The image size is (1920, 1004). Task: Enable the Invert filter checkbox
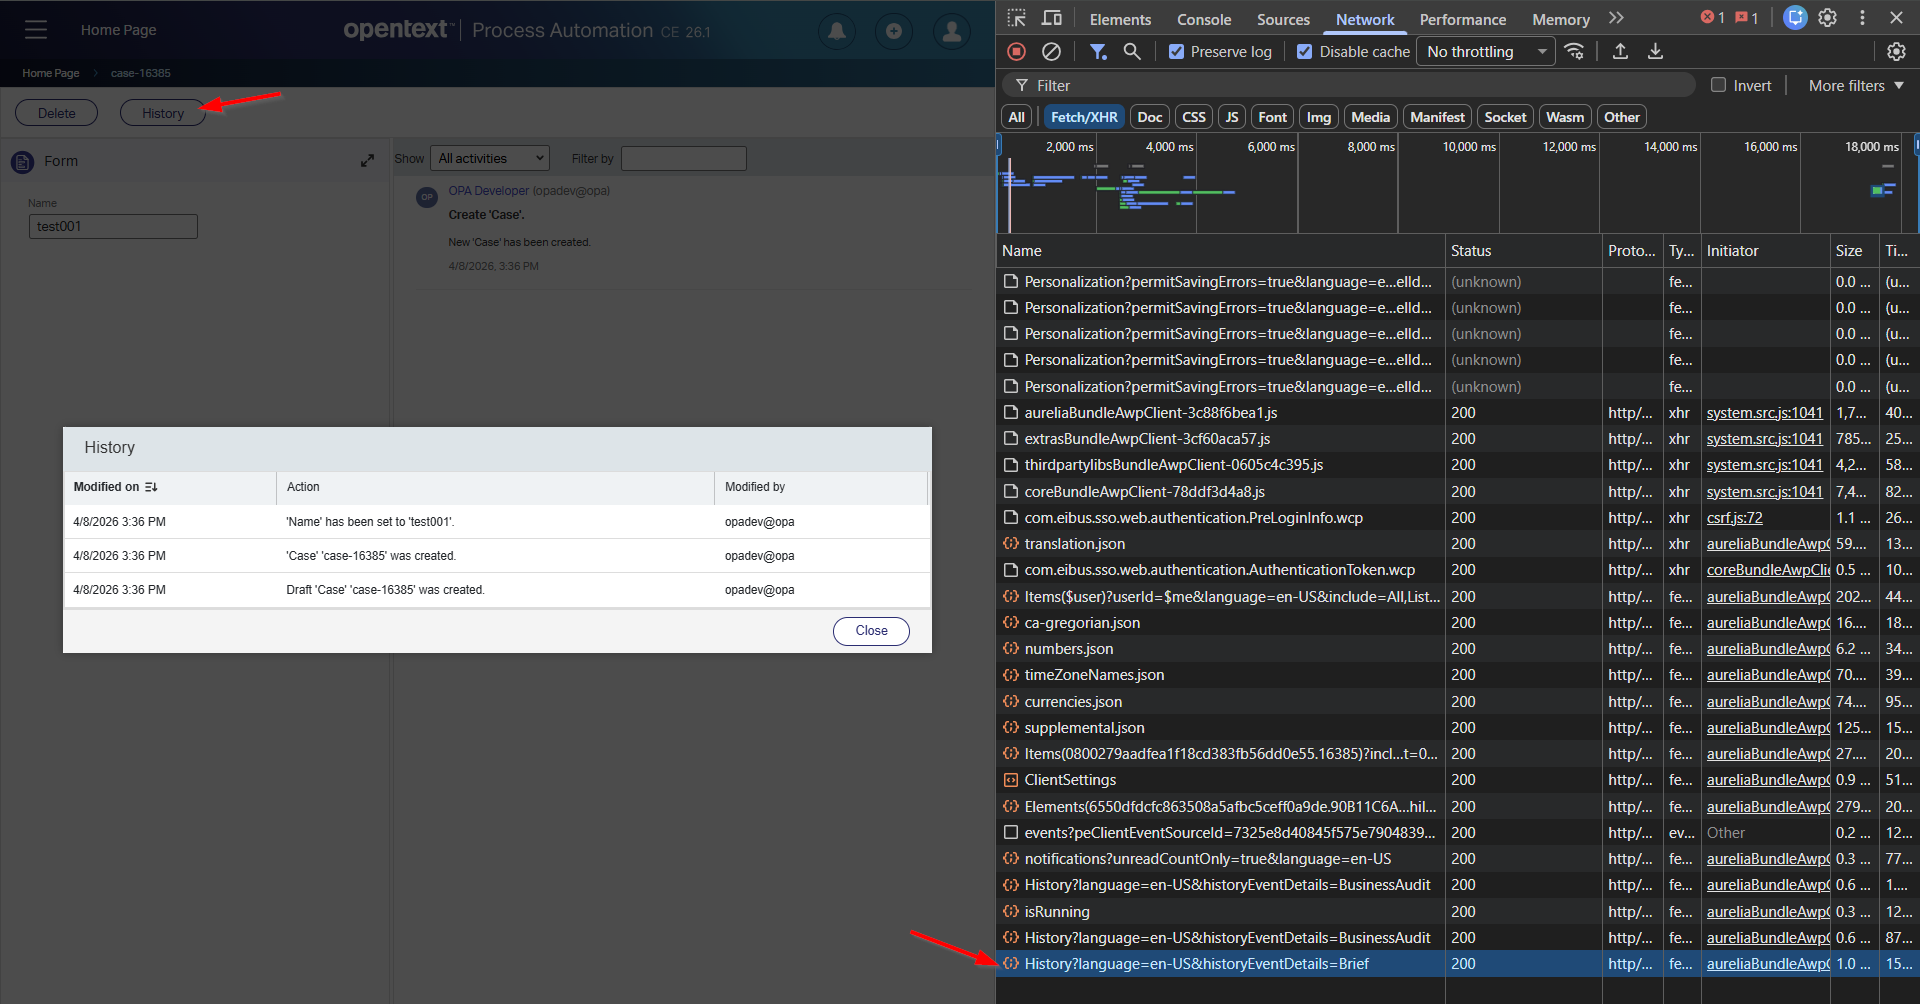(x=1718, y=85)
